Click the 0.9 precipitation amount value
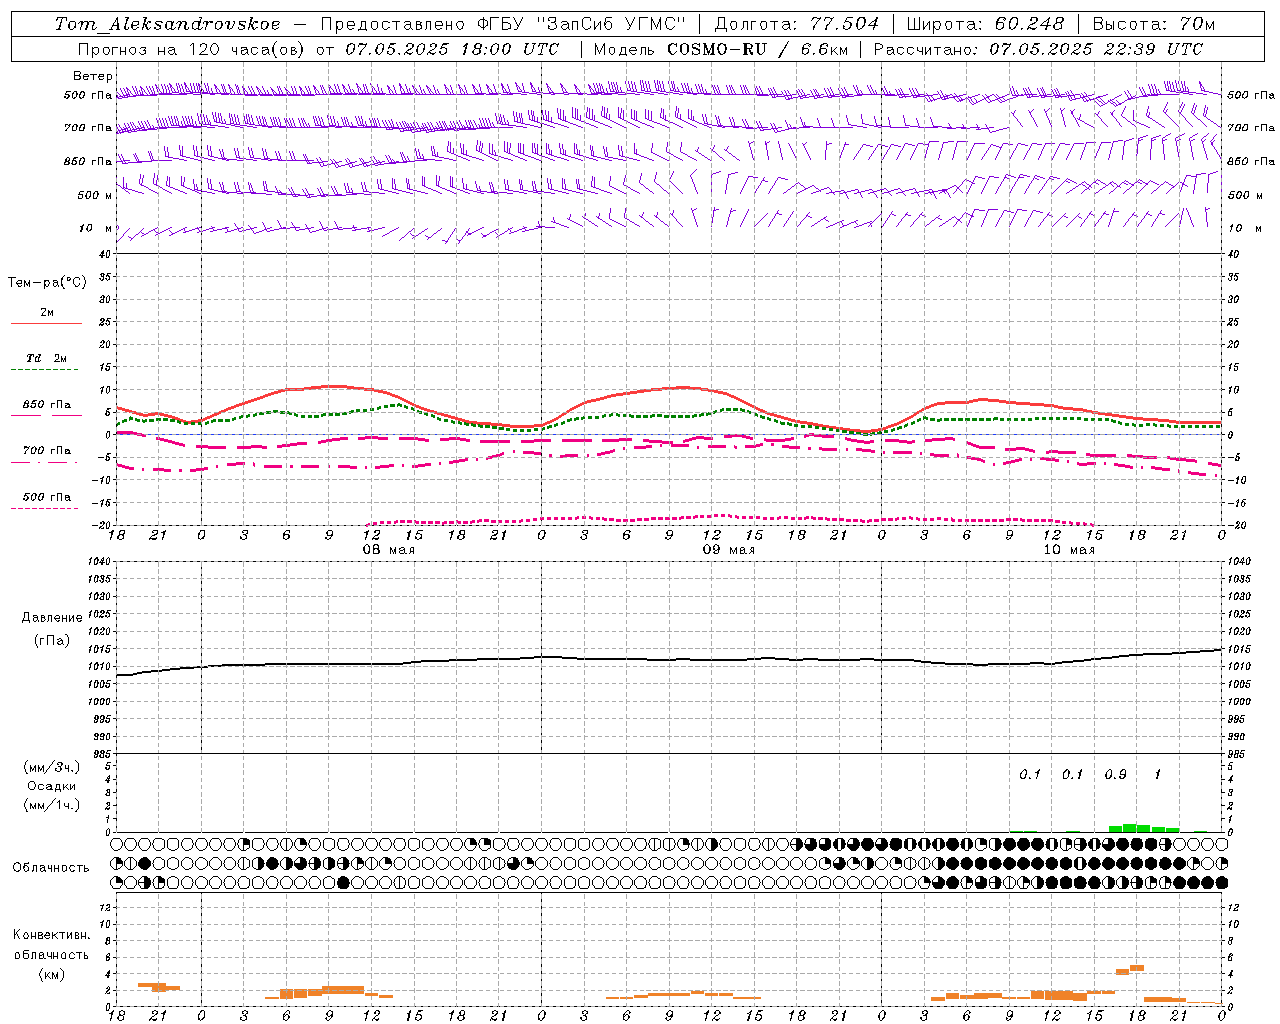Viewport: 1280px width, 1024px height. (1115, 775)
